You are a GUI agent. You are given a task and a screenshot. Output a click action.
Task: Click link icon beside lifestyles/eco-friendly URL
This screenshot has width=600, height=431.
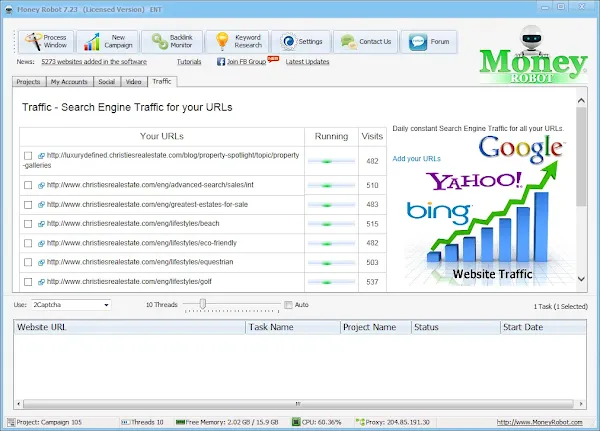[41, 243]
